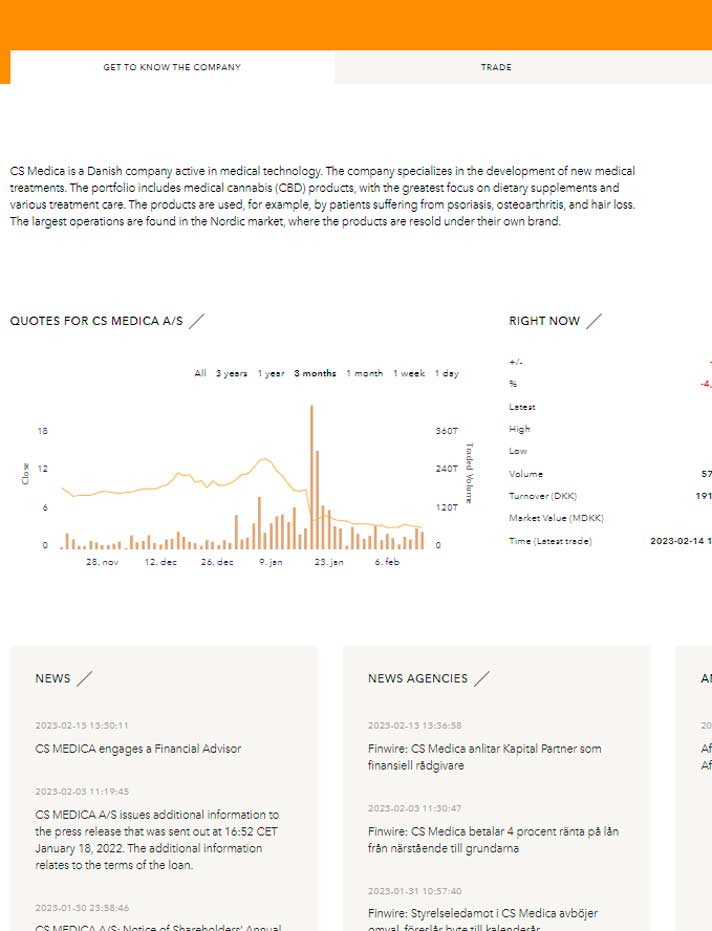Open news about additional loan terms information
712x931 pixels.
point(157,840)
